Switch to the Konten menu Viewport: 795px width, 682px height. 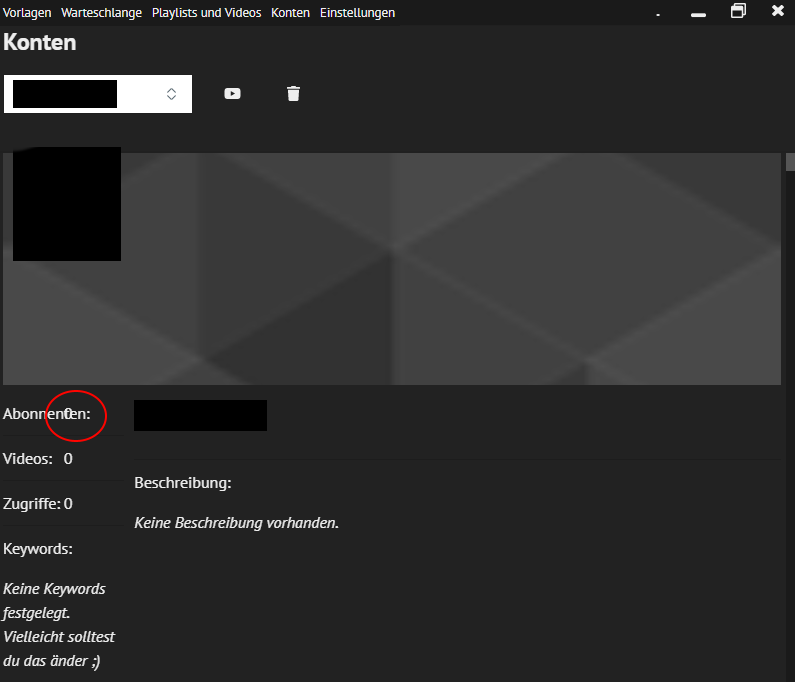point(290,13)
